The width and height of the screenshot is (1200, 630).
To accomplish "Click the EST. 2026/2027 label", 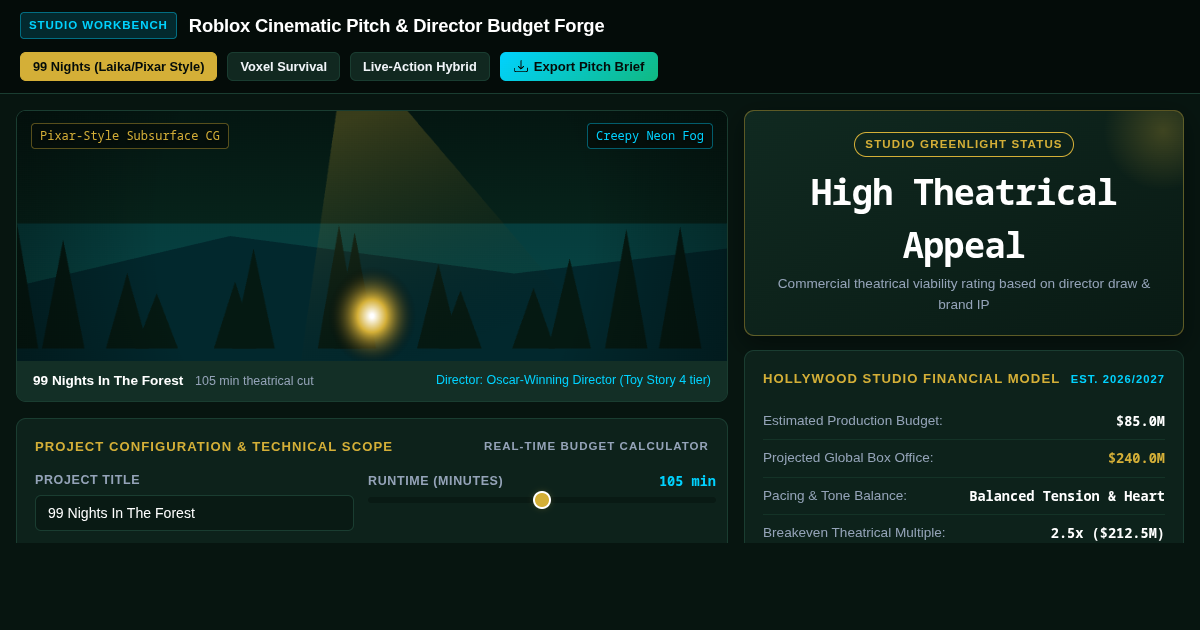I will tap(1118, 379).
